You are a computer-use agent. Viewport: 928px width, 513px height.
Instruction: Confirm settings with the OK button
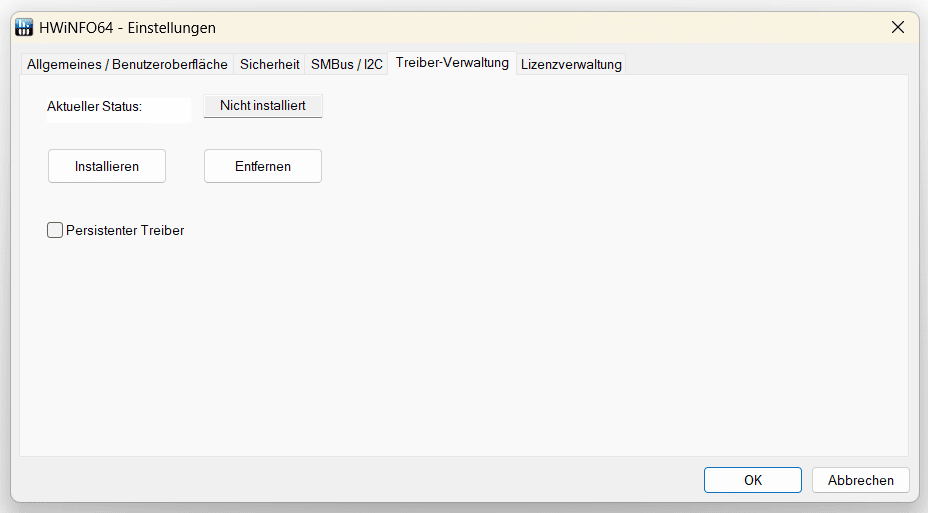click(x=753, y=480)
